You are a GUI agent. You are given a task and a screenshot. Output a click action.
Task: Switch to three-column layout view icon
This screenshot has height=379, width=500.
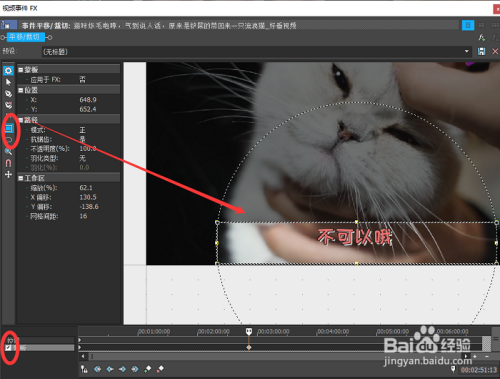pos(495,25)
